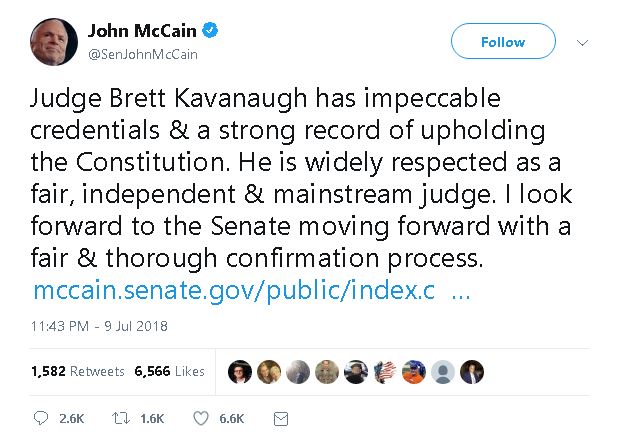Open the tweet options chevron dropdown
Viewport: 625px width, 441px height.
585,42
